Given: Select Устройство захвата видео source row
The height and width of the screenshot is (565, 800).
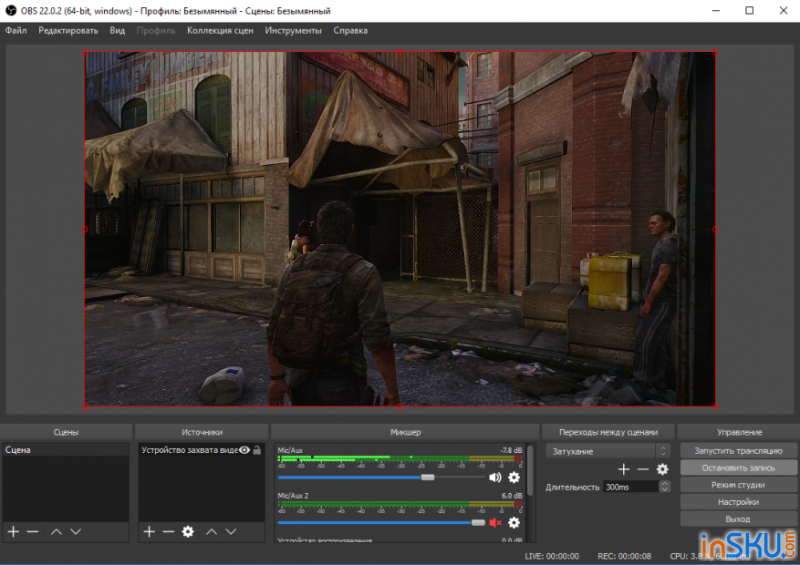Looking at the screenshot, I should (x=201, y=450).
